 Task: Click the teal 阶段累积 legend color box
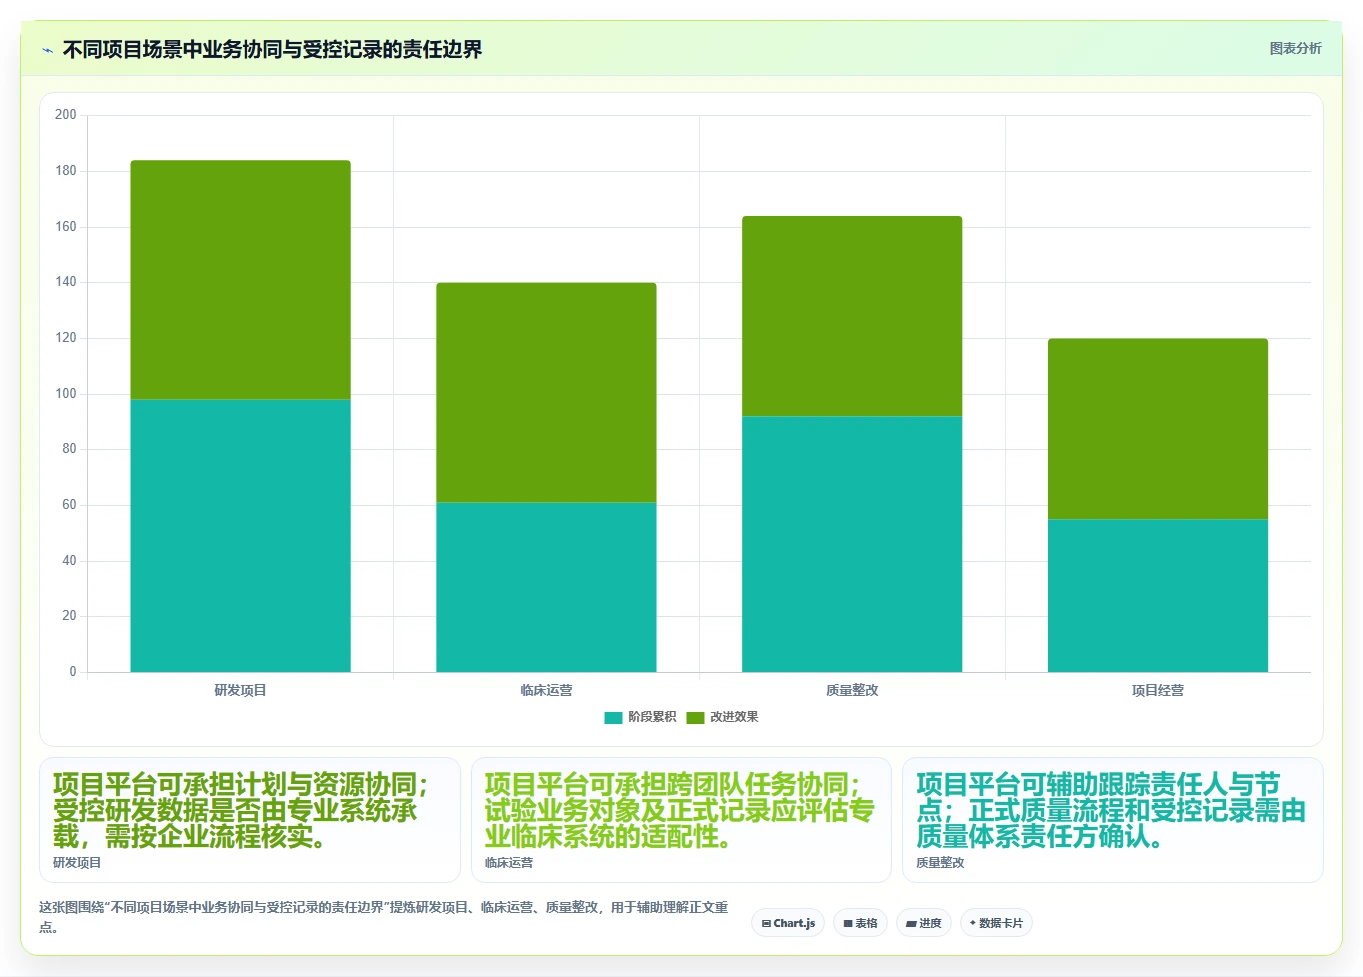pyautogui.click(x=613, y=717)
